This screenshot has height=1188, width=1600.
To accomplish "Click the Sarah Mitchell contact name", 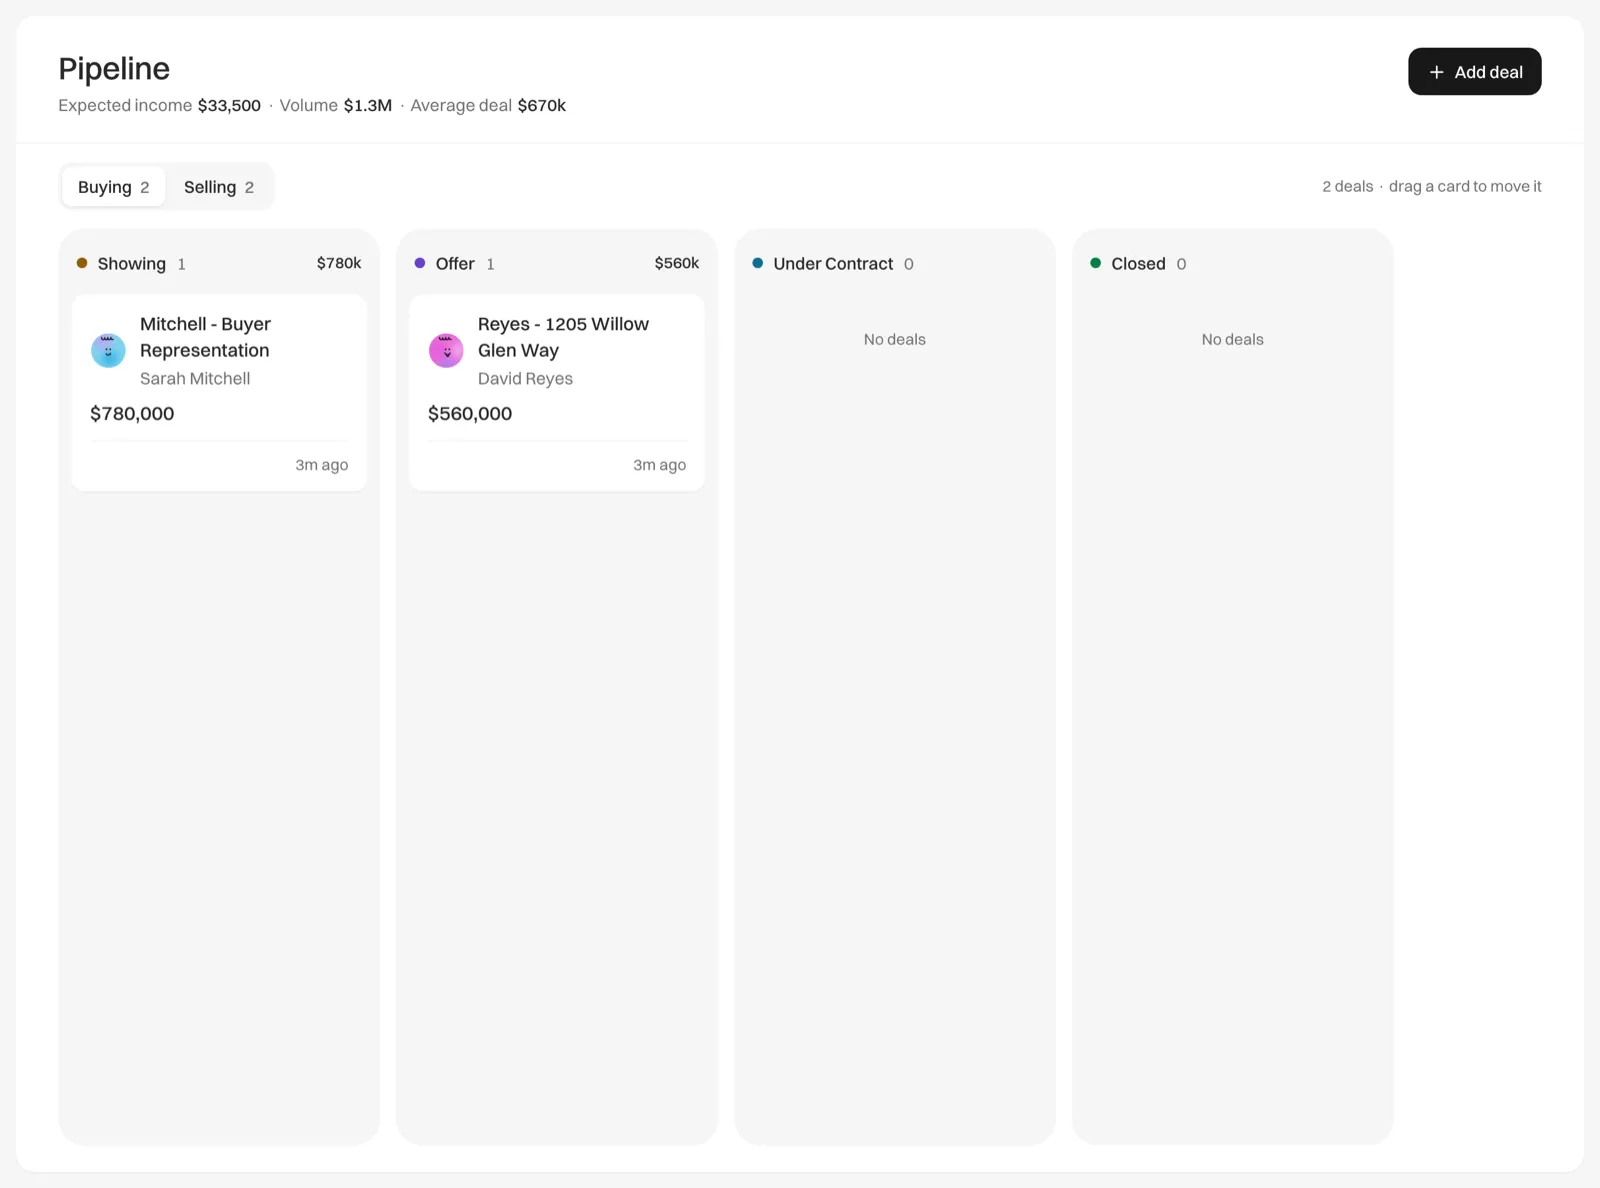I will coord(195,379).
